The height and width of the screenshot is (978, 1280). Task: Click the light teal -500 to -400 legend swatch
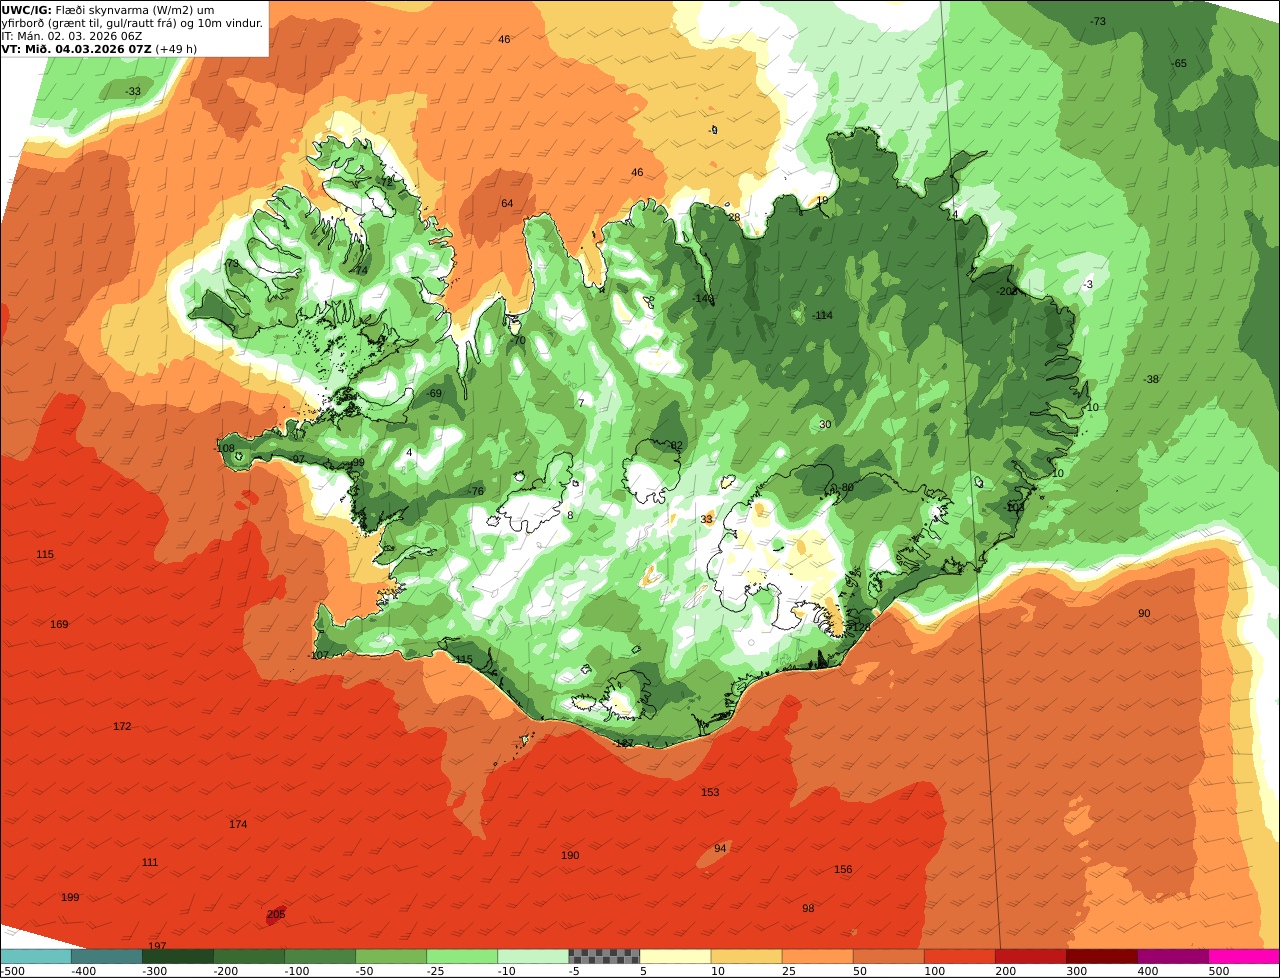(x=35, y=956)
